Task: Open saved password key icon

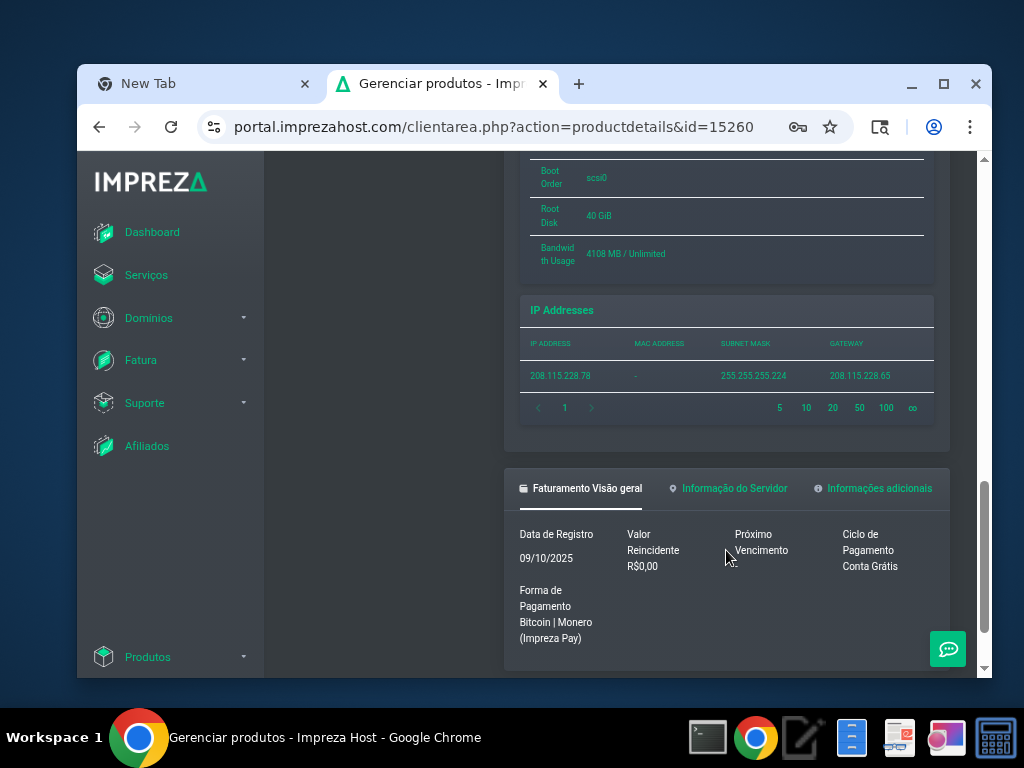Action: [797, 127]
